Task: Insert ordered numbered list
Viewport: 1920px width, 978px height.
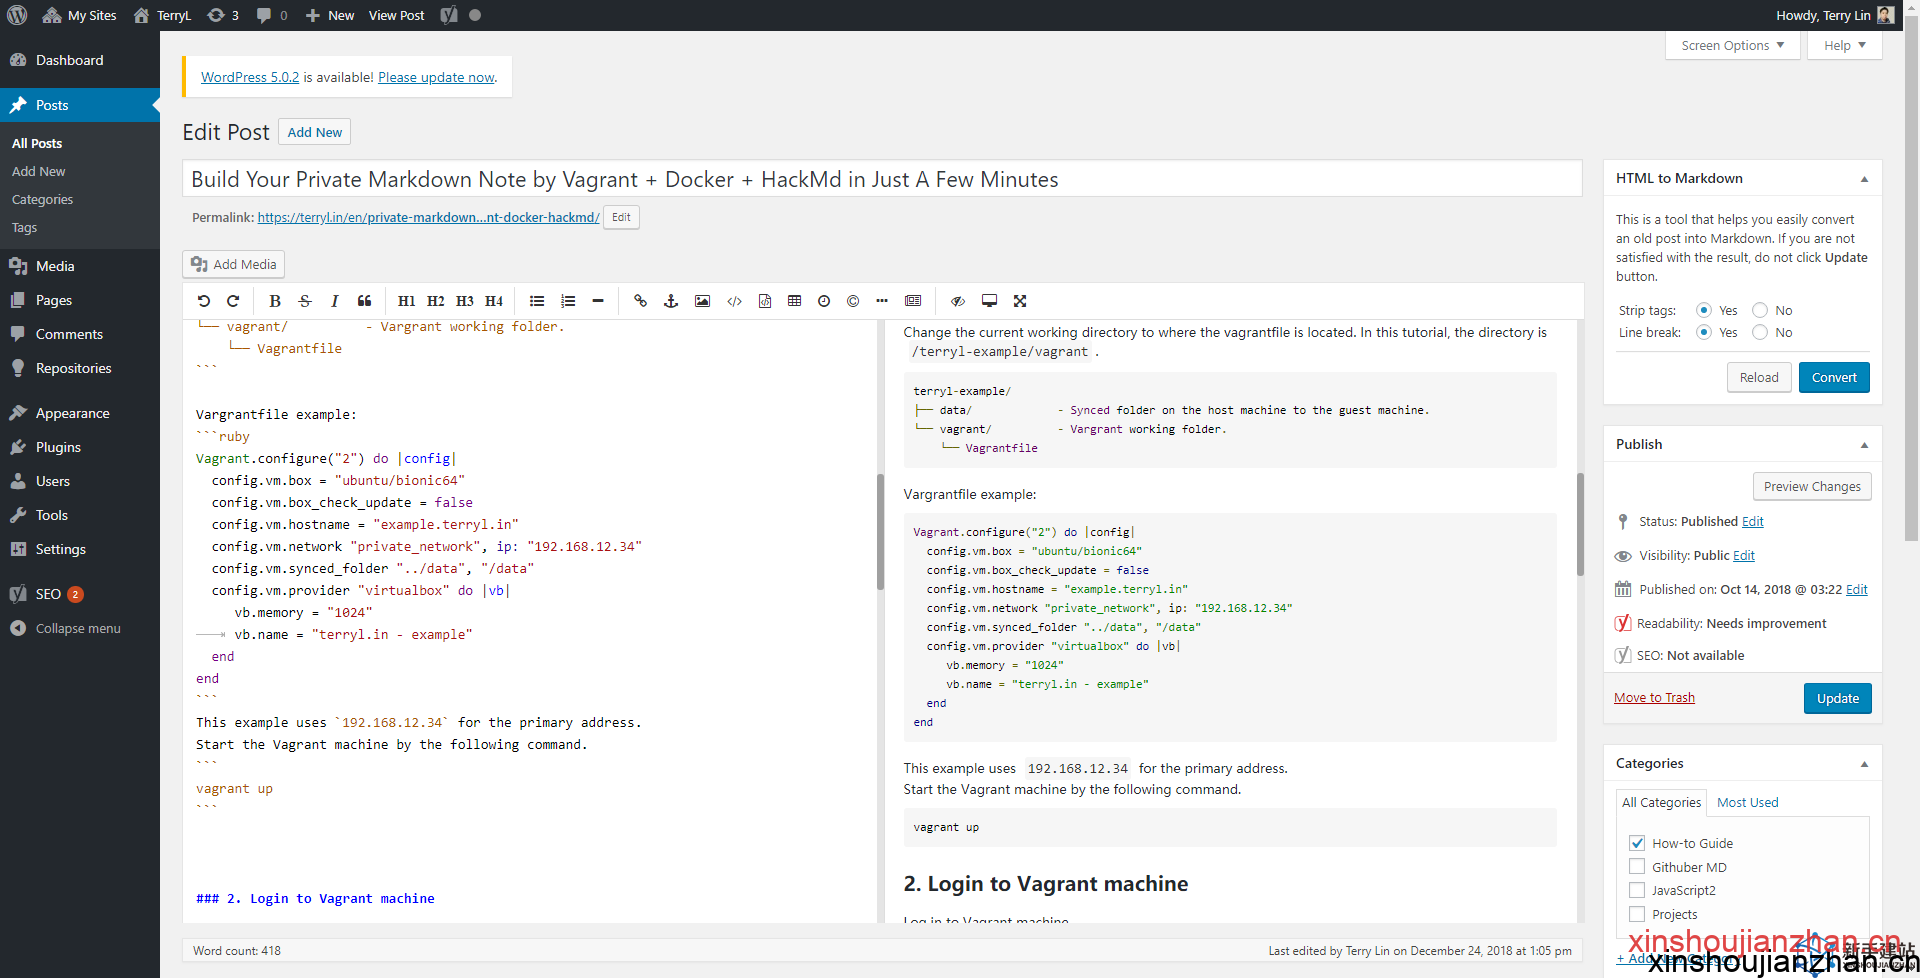Action: pyautogui.click(x=568, y=301)
